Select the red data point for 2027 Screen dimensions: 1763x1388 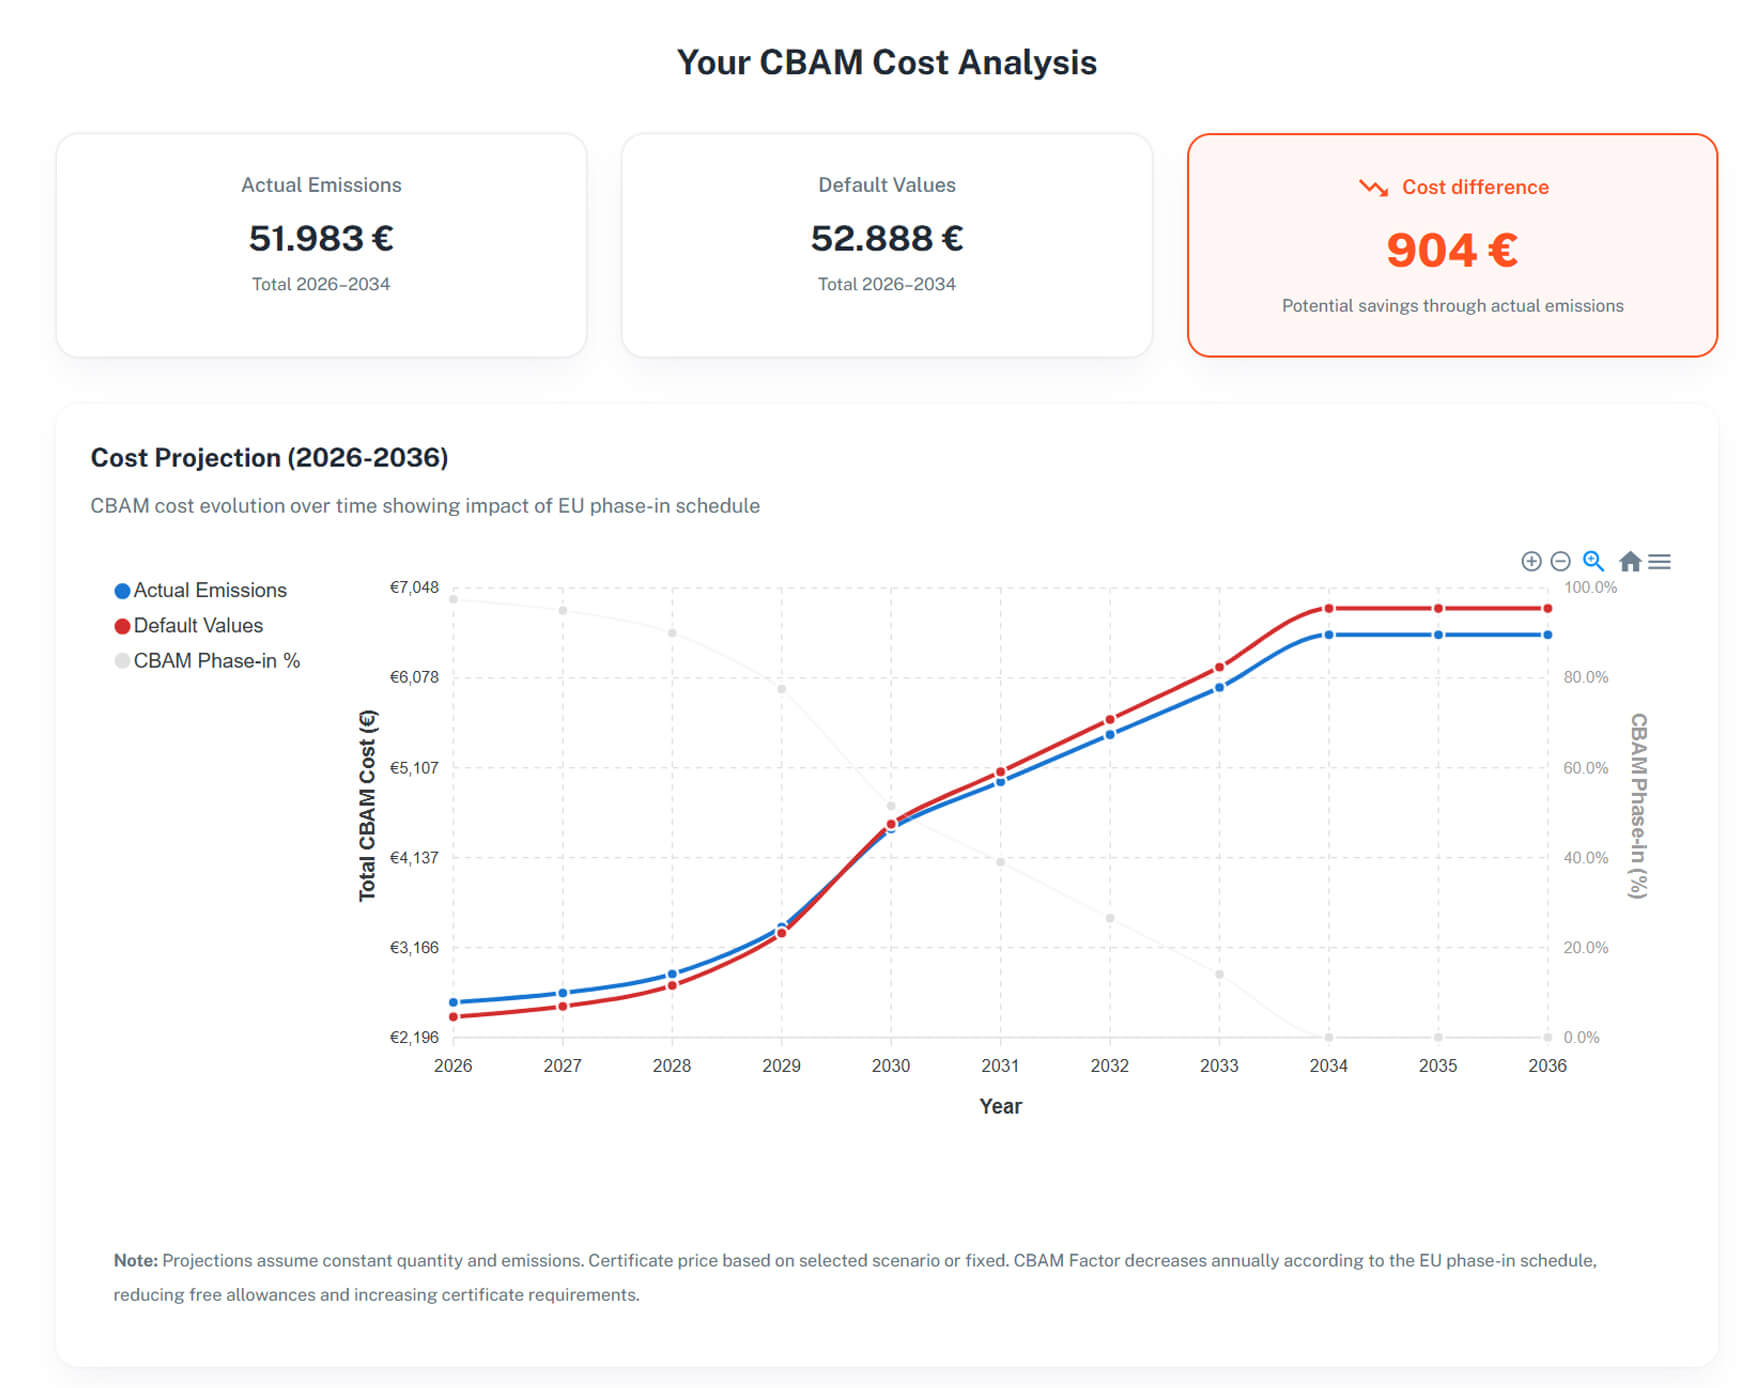562,1006
